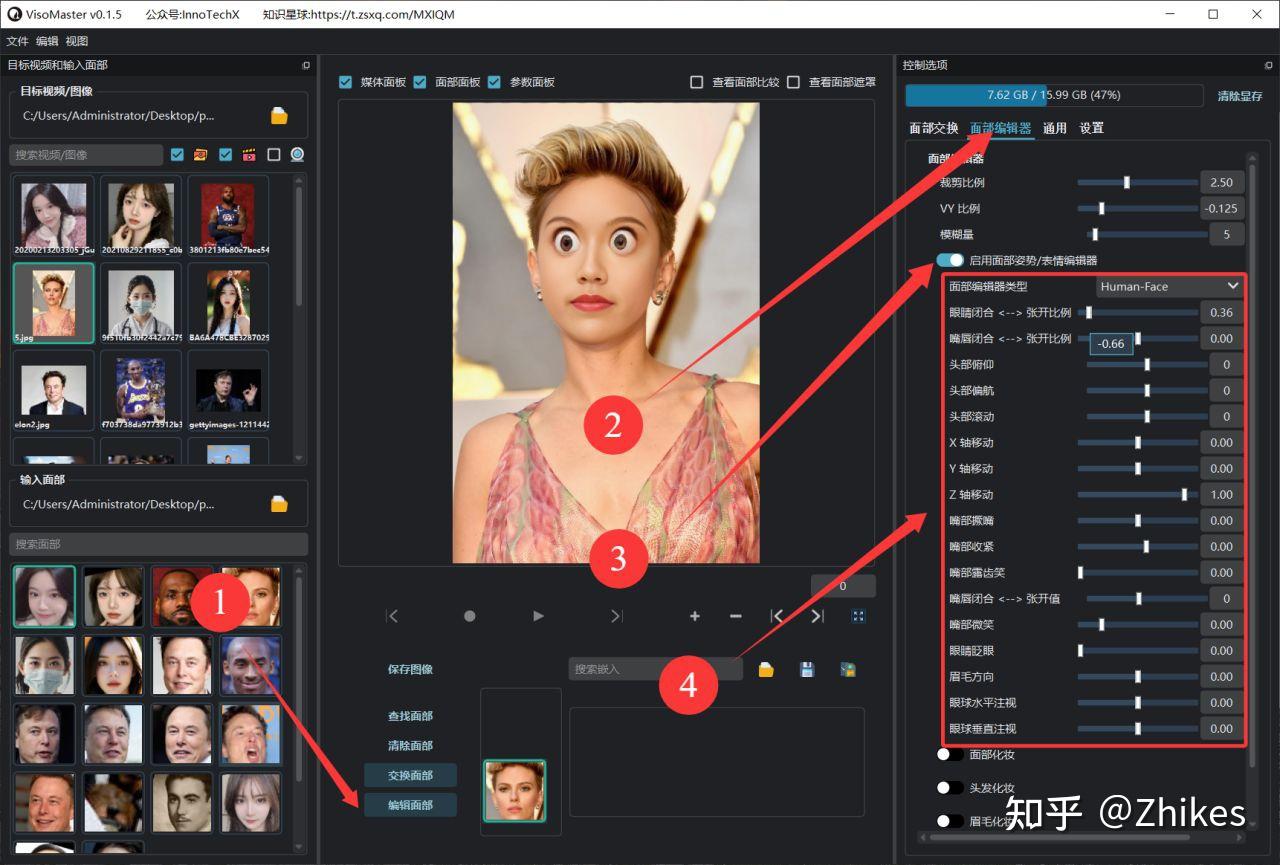Remove a marker with the minus icon
The width and height of the screenshot is (1280, 865).
click(x=736, y=616)
